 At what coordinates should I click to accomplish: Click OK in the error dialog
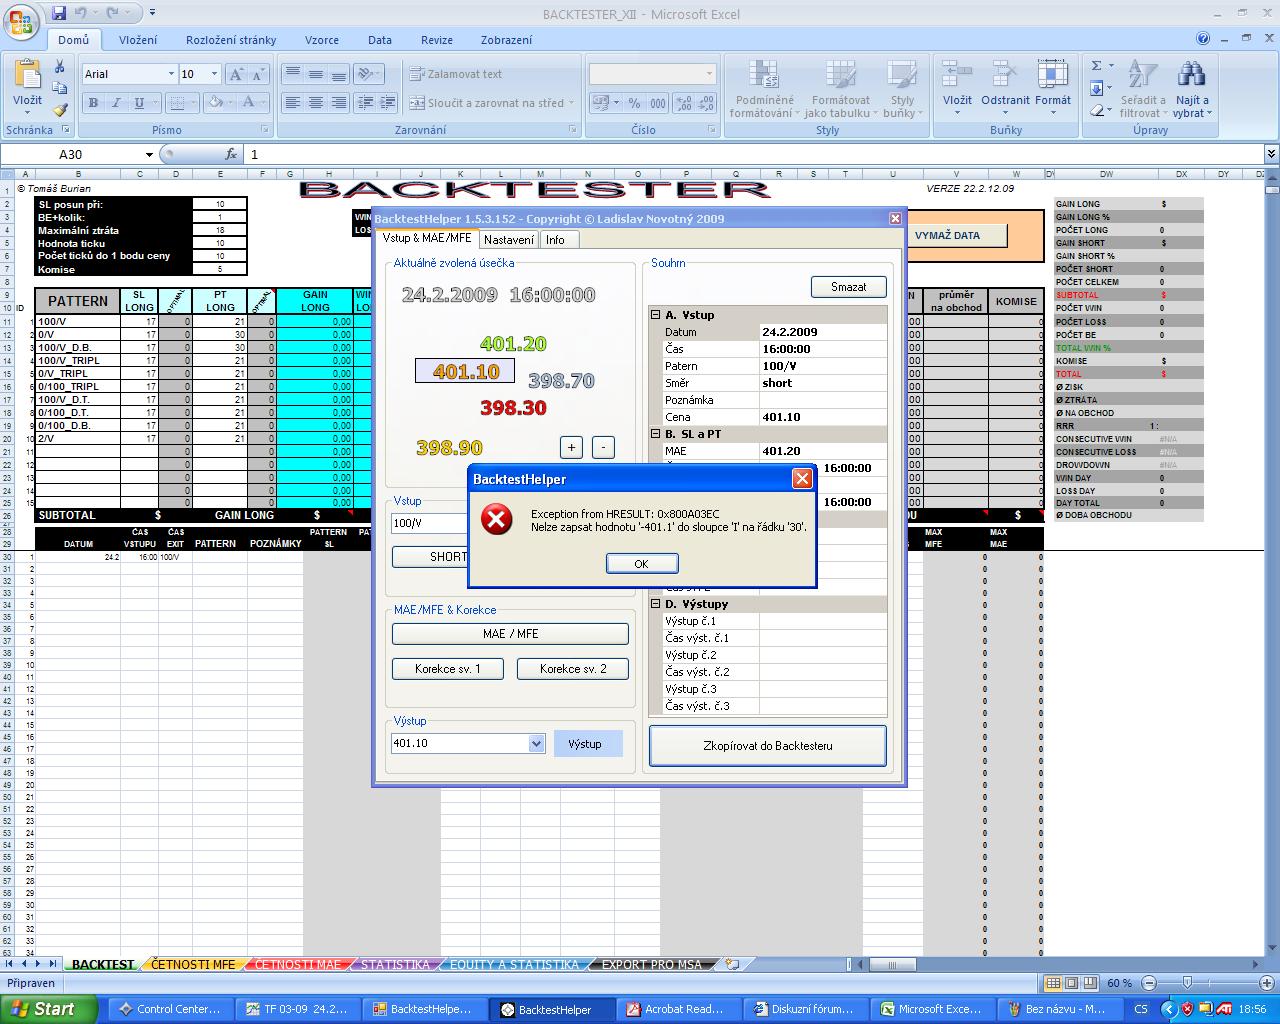(x=642, y=564)
